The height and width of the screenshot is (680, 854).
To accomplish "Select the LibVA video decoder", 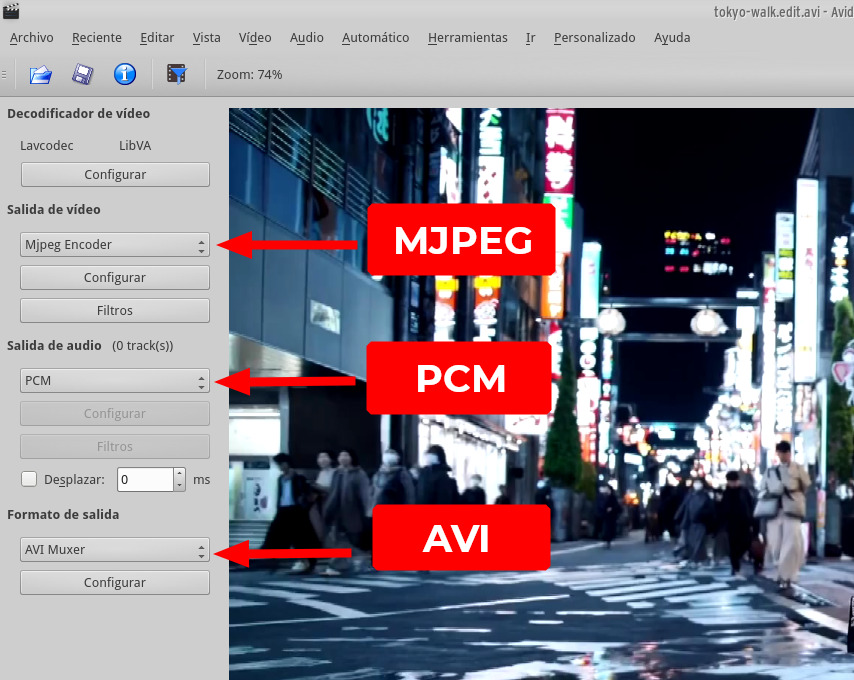I will tap(135, 145).
